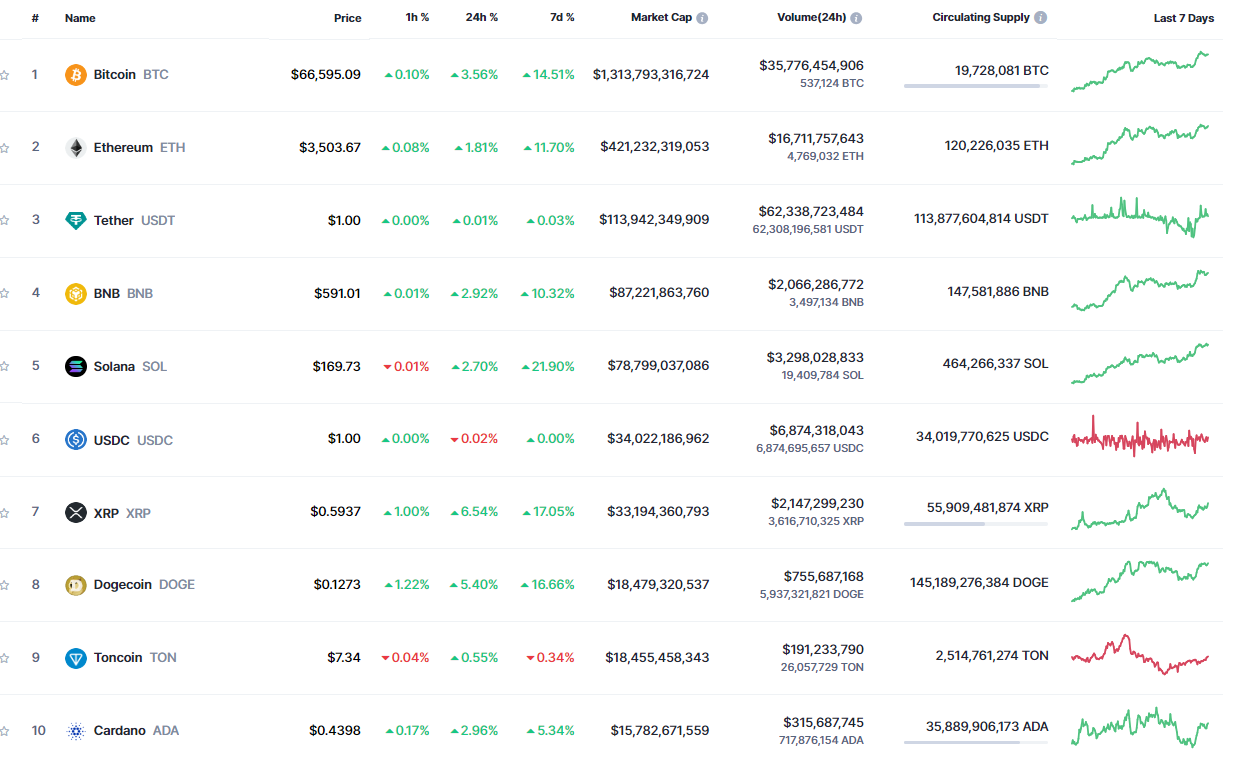The width and height of the screenshot is (1241, 761).
Task: Click Bitcoin's circulating supply progress bar
Action: [976, 86]
